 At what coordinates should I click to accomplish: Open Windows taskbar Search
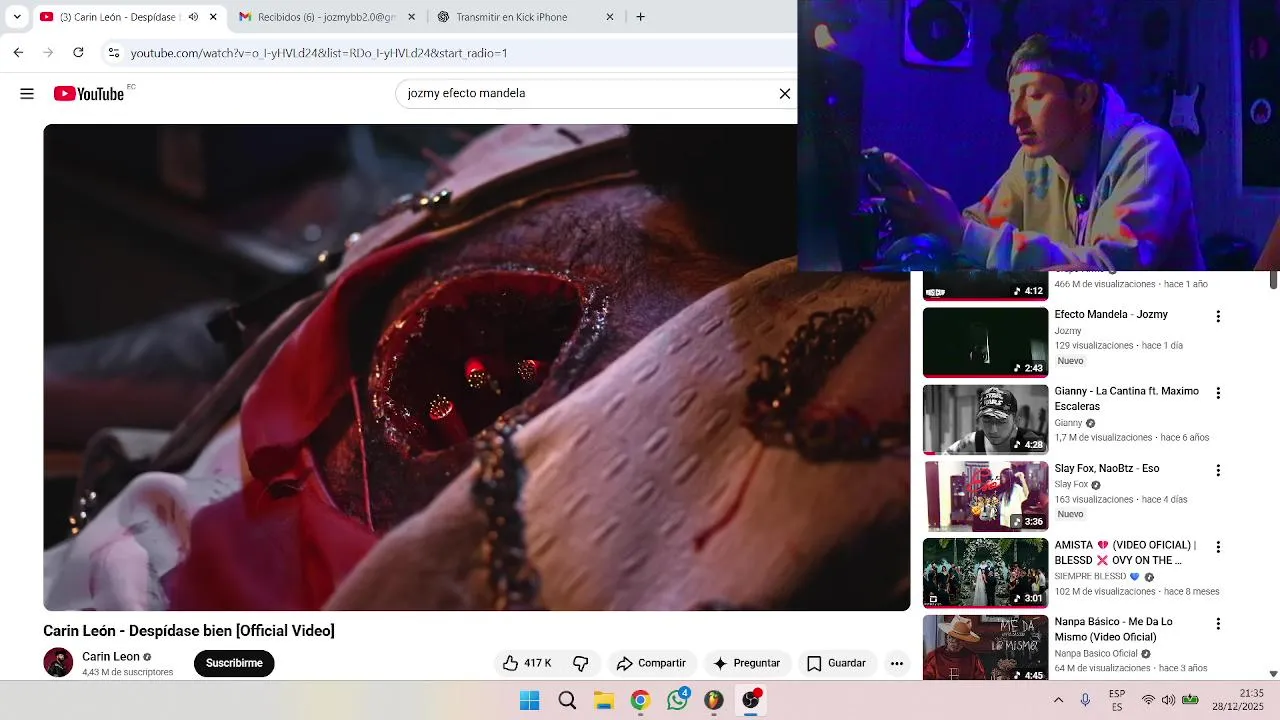[567, 700]
